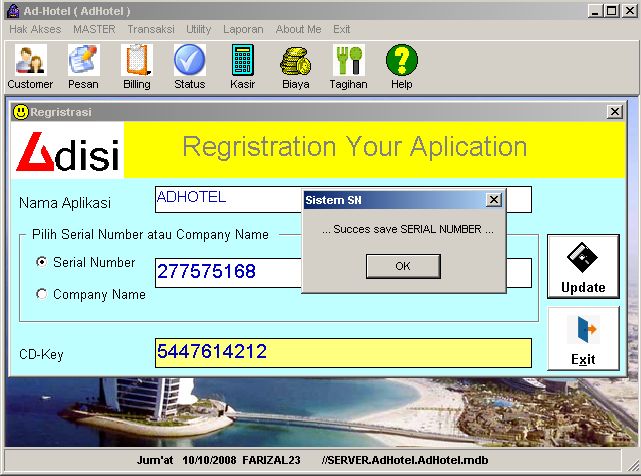Select the Serial Number radio button
641x476 pixels.
click(42, 262)
